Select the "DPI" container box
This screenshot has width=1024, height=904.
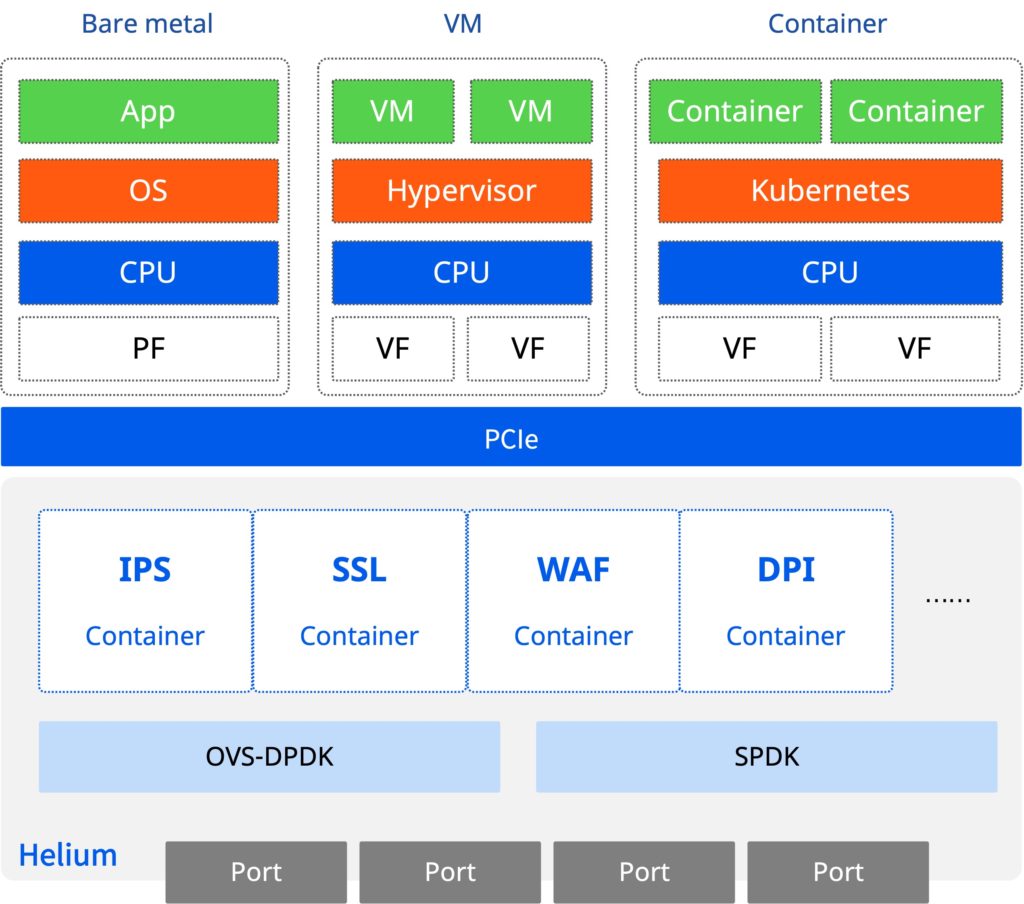[x=786, y=600]
